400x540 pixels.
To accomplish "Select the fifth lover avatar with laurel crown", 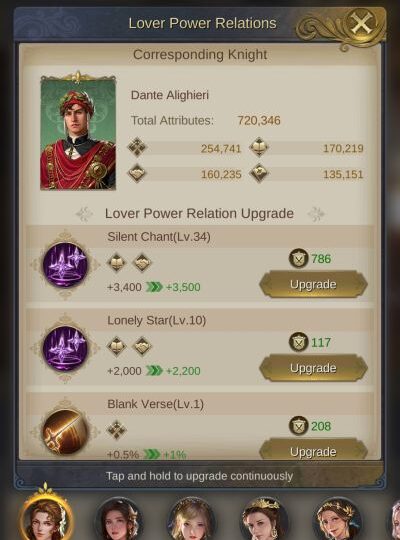I will coord(337,519).
